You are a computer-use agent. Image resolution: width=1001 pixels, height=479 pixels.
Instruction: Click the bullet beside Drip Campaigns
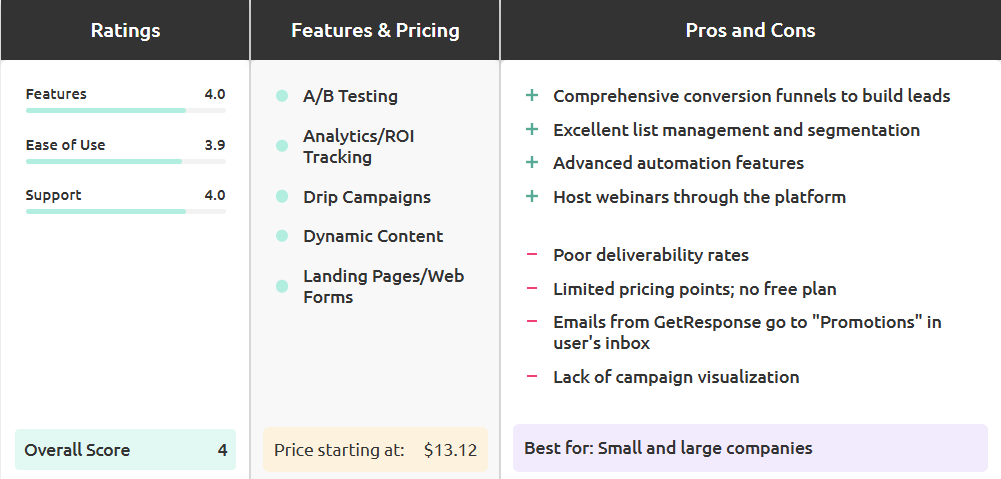[x=282, y=197]
